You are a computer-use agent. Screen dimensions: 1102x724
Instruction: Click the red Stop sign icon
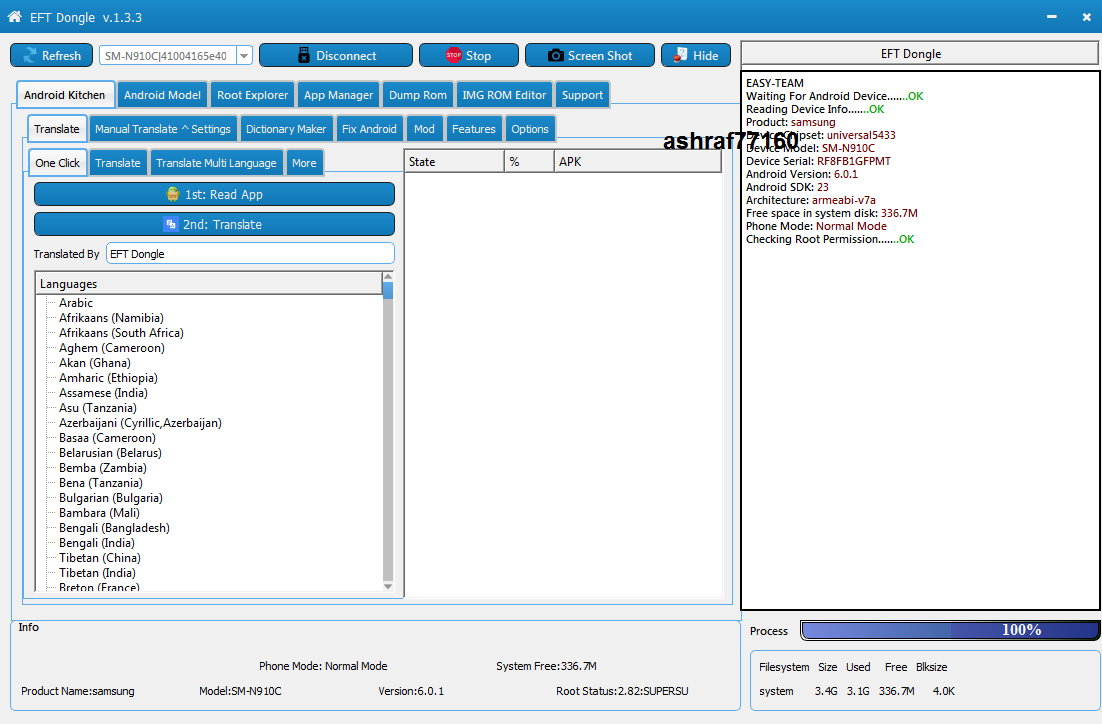(453, 56)
